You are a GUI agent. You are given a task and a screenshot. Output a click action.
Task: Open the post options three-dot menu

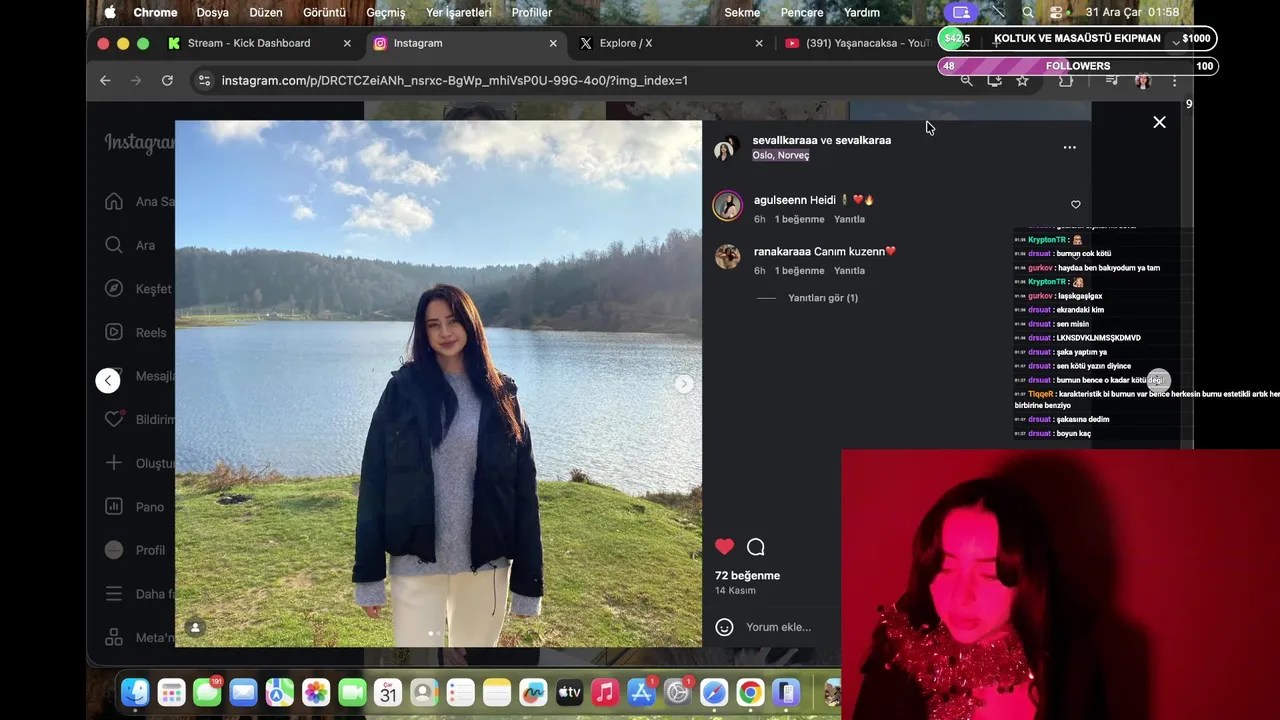[x=1069, y=147]
